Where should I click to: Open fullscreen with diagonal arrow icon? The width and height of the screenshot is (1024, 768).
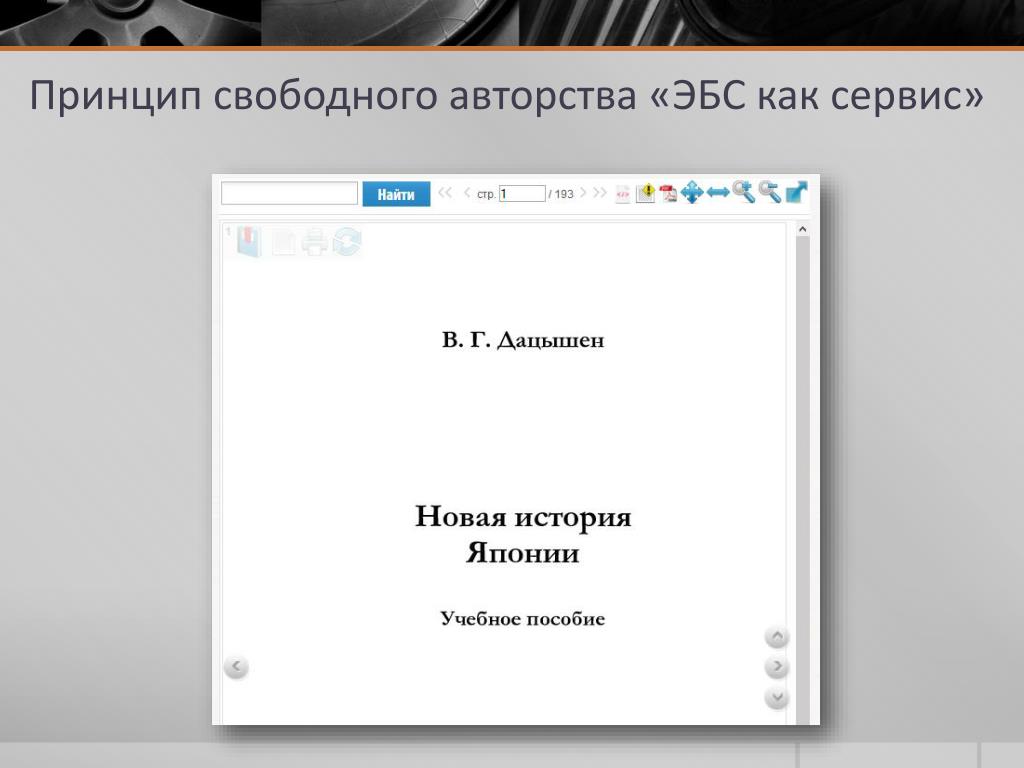tap(797, 192)
